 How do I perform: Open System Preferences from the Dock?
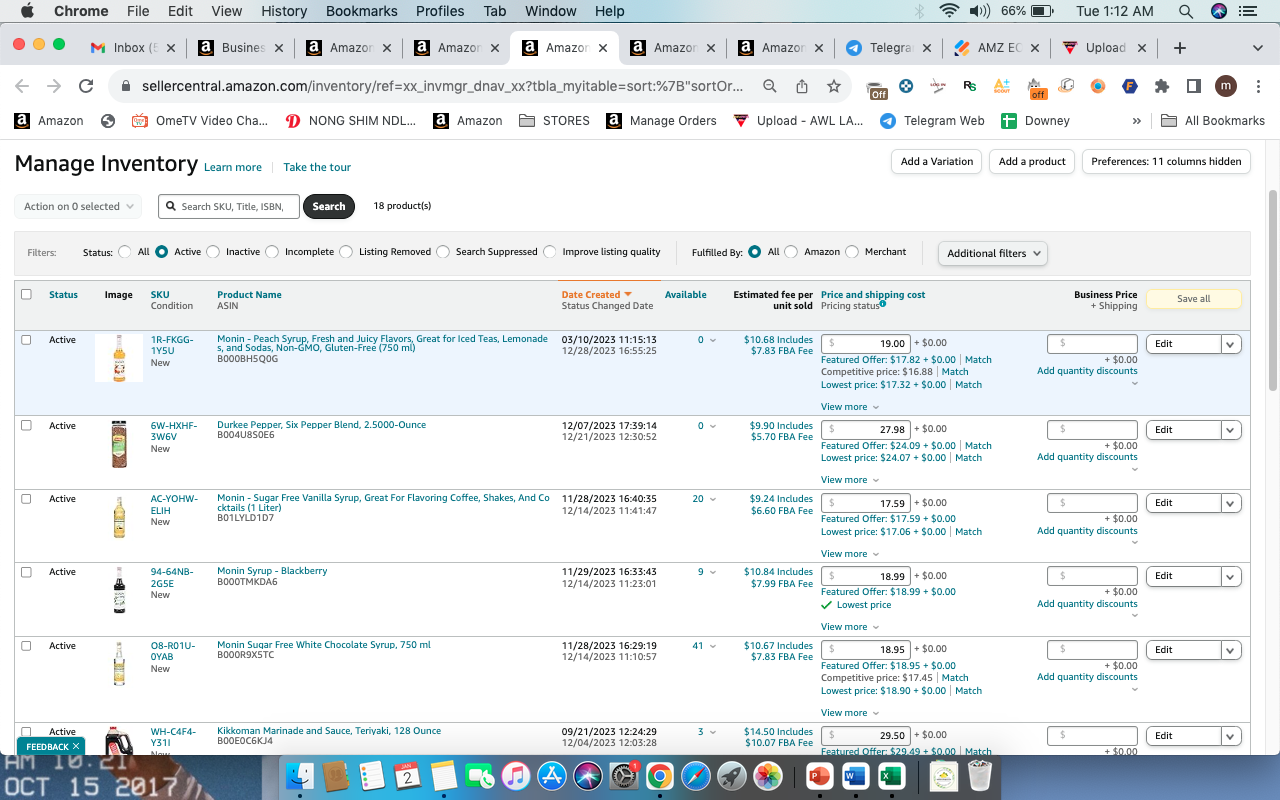point(624,776)
